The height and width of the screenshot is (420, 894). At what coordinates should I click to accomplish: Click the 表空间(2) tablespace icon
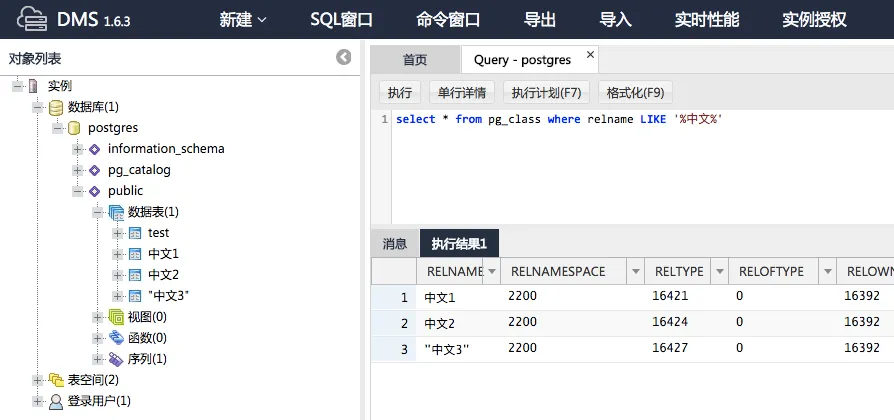(56, 380)
